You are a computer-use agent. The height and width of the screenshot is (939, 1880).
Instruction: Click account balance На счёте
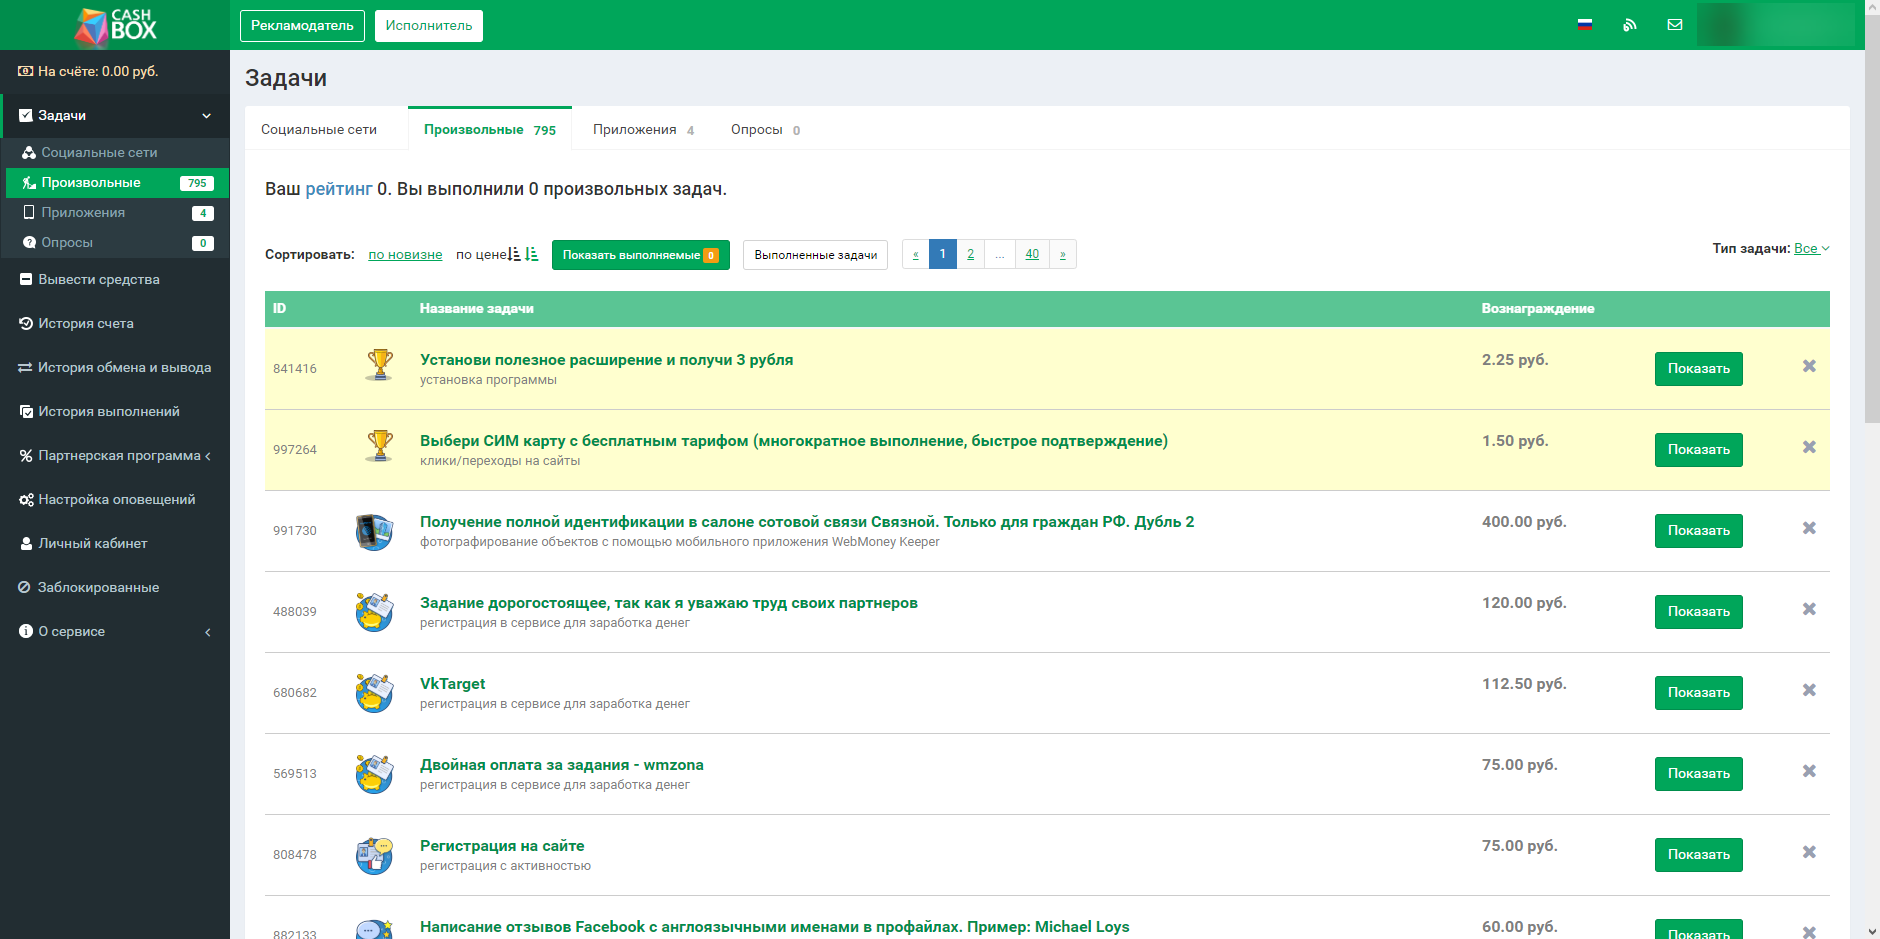pos(88,72)
